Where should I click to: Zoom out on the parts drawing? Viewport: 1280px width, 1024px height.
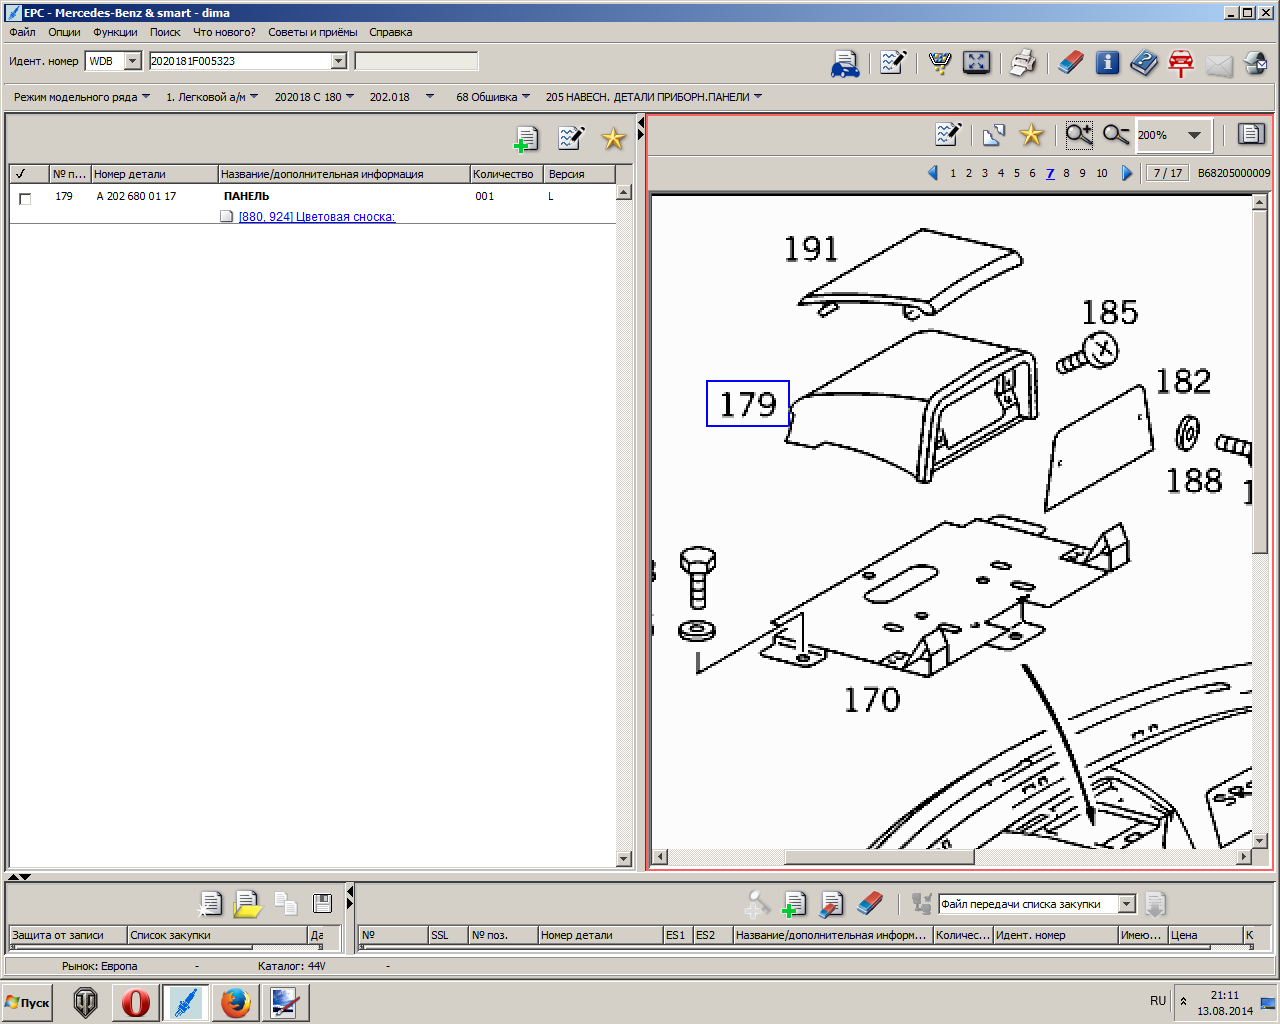tap(1116, 134)
